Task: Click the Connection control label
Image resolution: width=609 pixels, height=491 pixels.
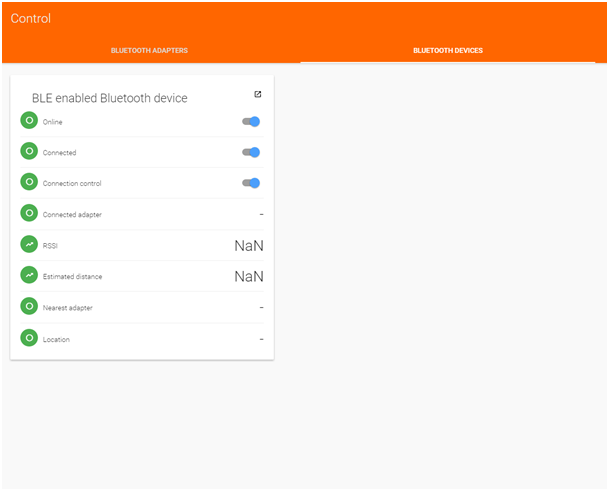Action: 72,183
